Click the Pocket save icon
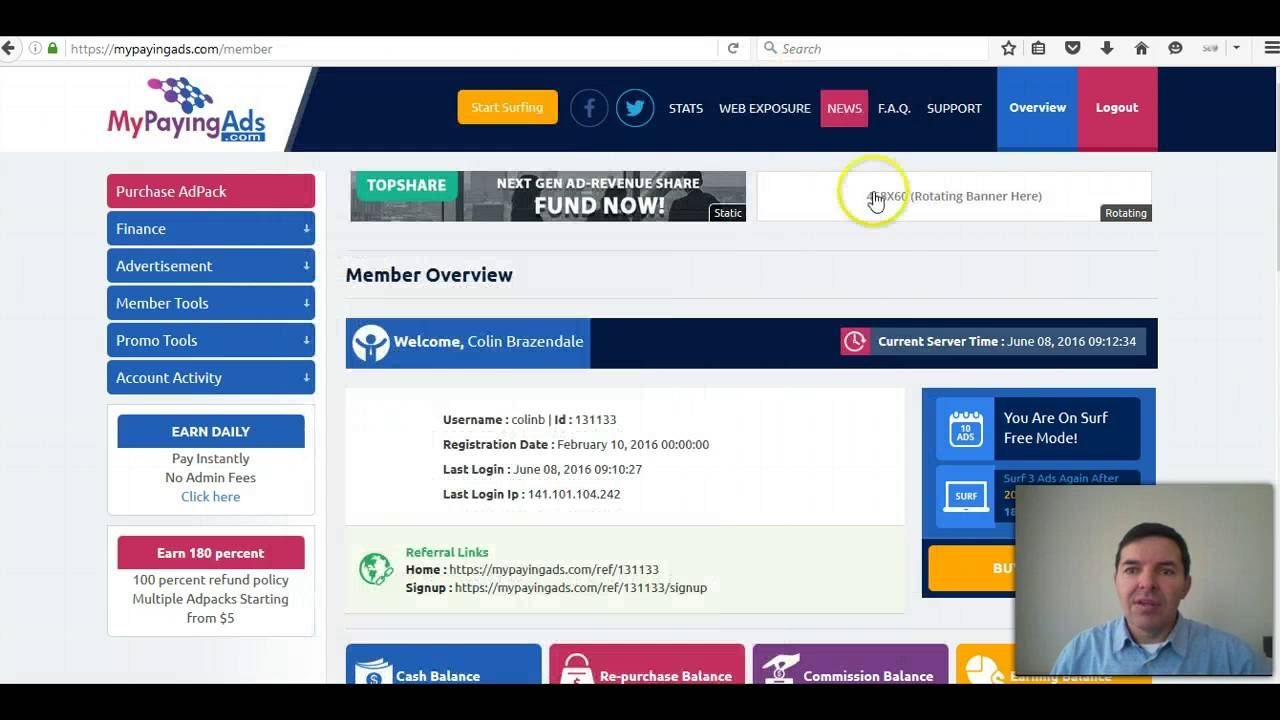1280x720 pixels. (1073, 48)
